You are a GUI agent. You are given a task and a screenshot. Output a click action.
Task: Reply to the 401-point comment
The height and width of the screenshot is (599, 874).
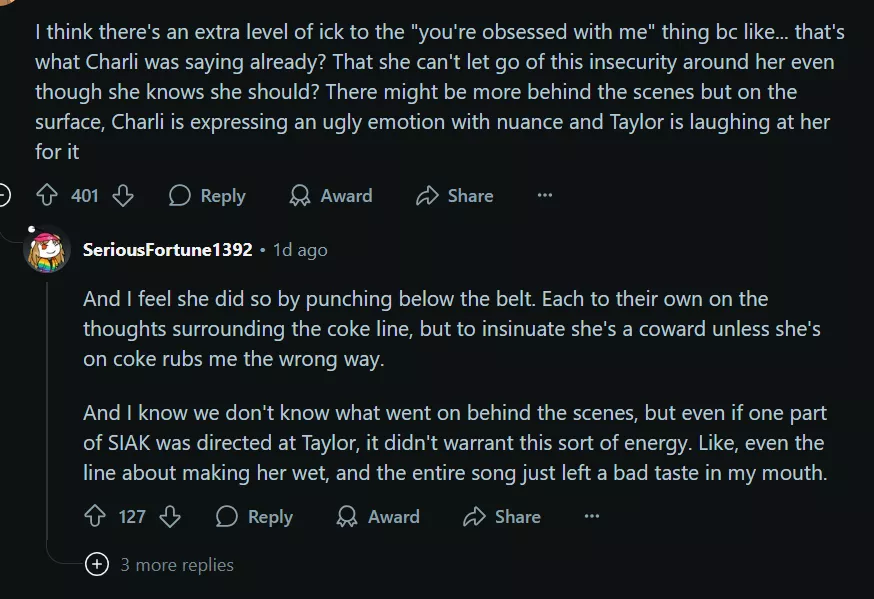tap(207, 196)
